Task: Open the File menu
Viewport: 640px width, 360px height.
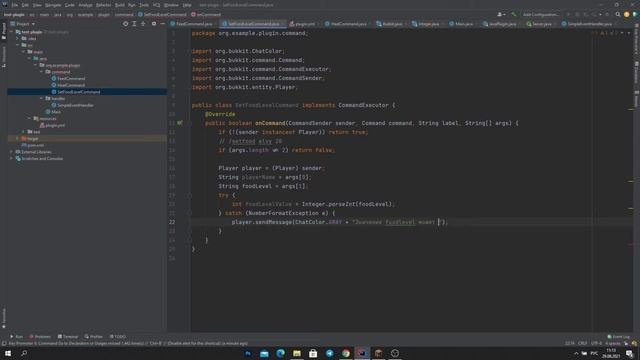Action: click(x=14, y=5)
